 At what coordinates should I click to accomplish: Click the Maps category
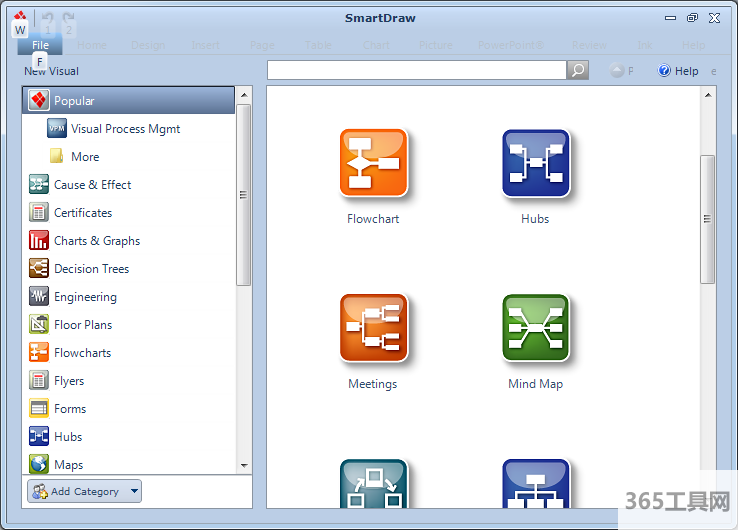tap(68, 465)
